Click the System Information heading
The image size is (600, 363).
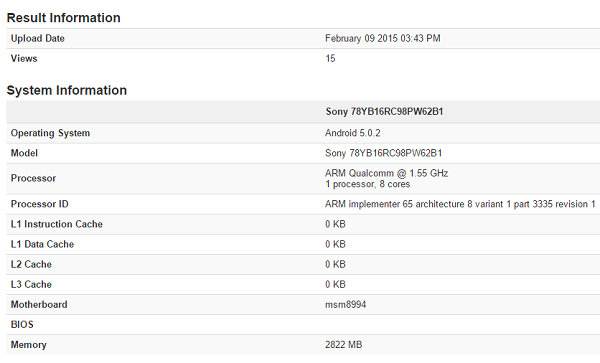pyautogui.click(x=67, y=90)
